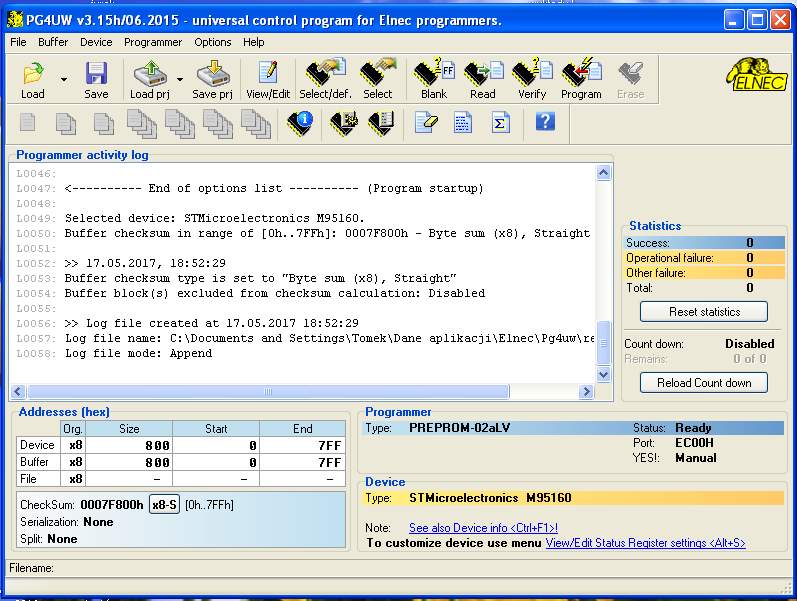Open the Buffer menu
This screenshot has height=601, width=797.
tap(53, 42)
